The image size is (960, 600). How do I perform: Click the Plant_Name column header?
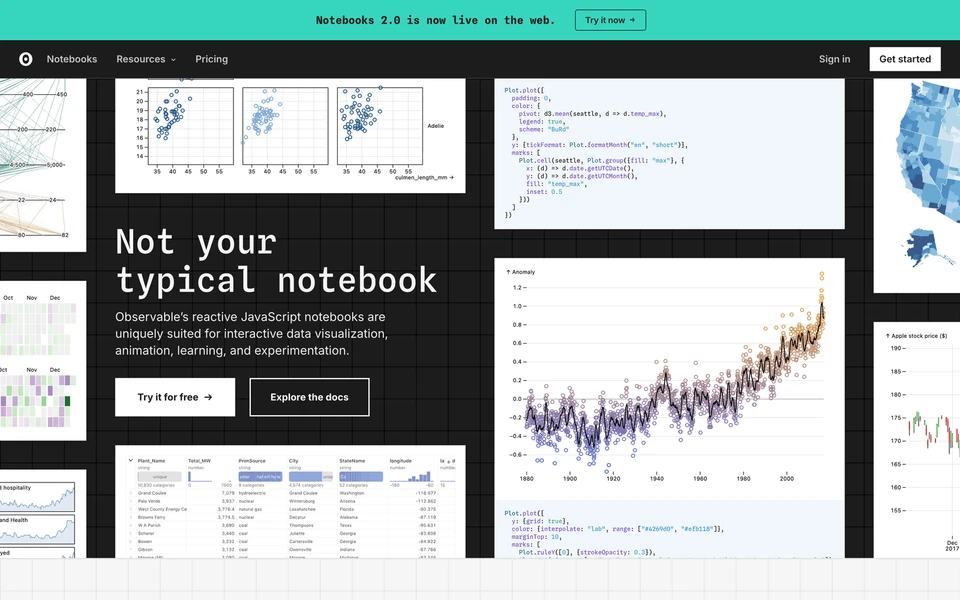[151, 461]
